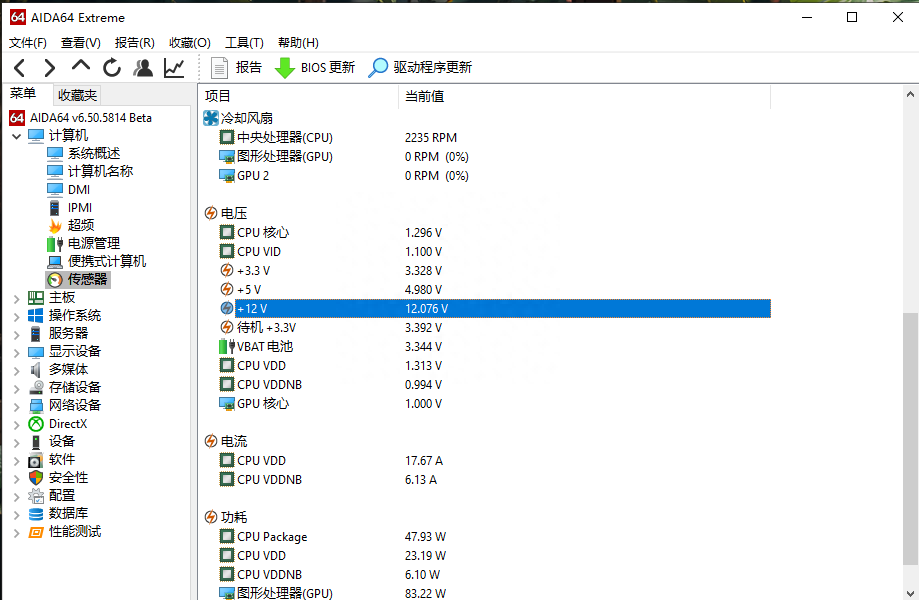Switch to the 收藏夹 tab

coord(77,95)
